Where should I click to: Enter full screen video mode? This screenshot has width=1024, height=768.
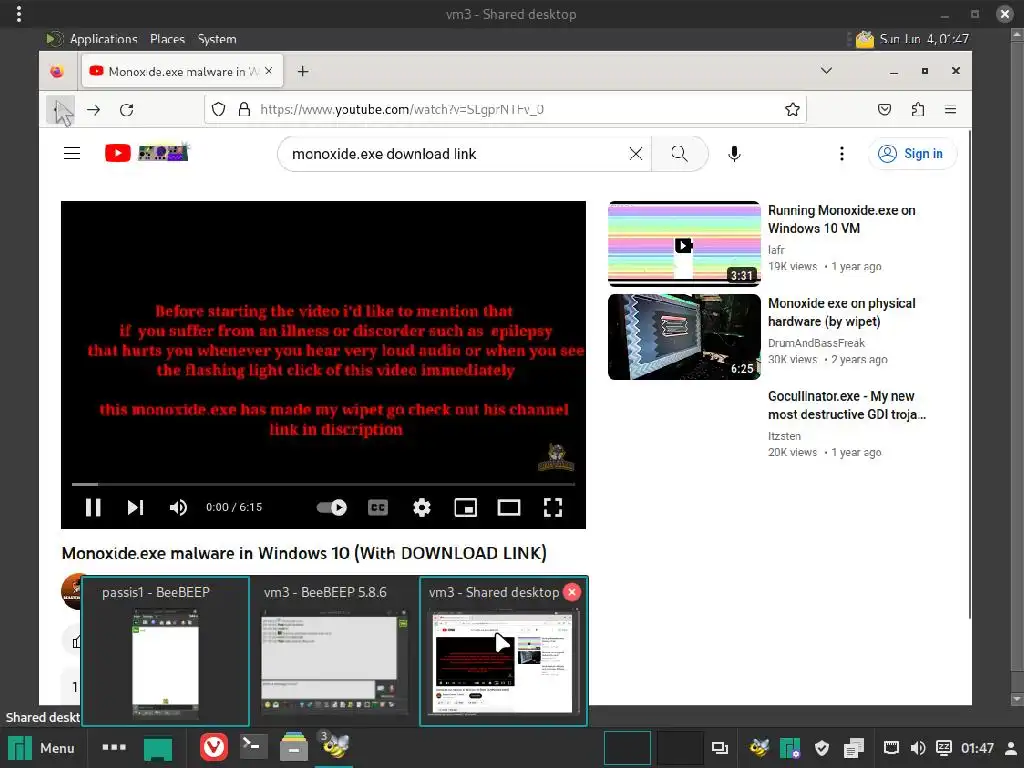[x=552, y=507]
